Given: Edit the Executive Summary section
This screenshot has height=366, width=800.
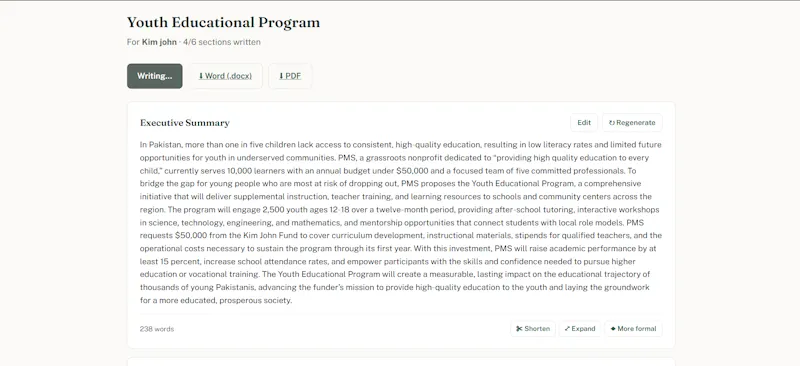Looking at the screenshot, I should pyautogui.click(x=584, y=123).
